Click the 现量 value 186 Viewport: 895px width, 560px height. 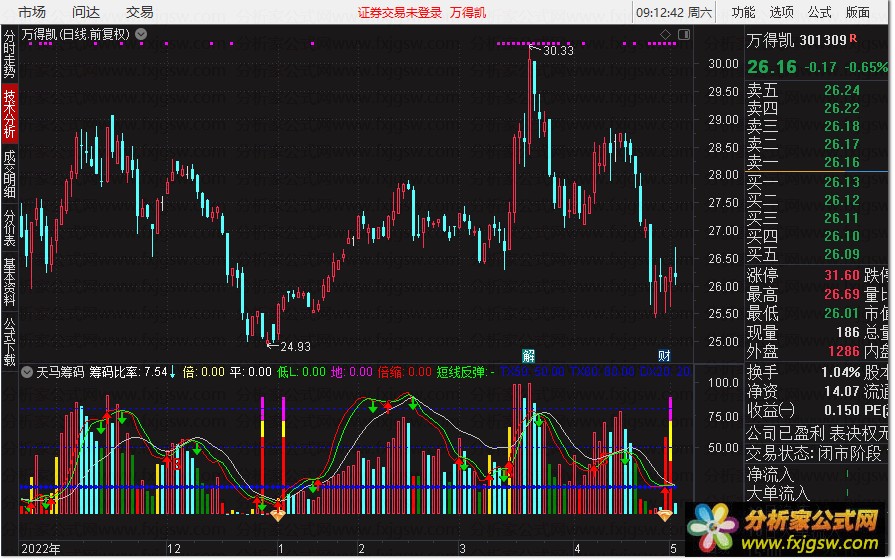[x=848, y=332]
